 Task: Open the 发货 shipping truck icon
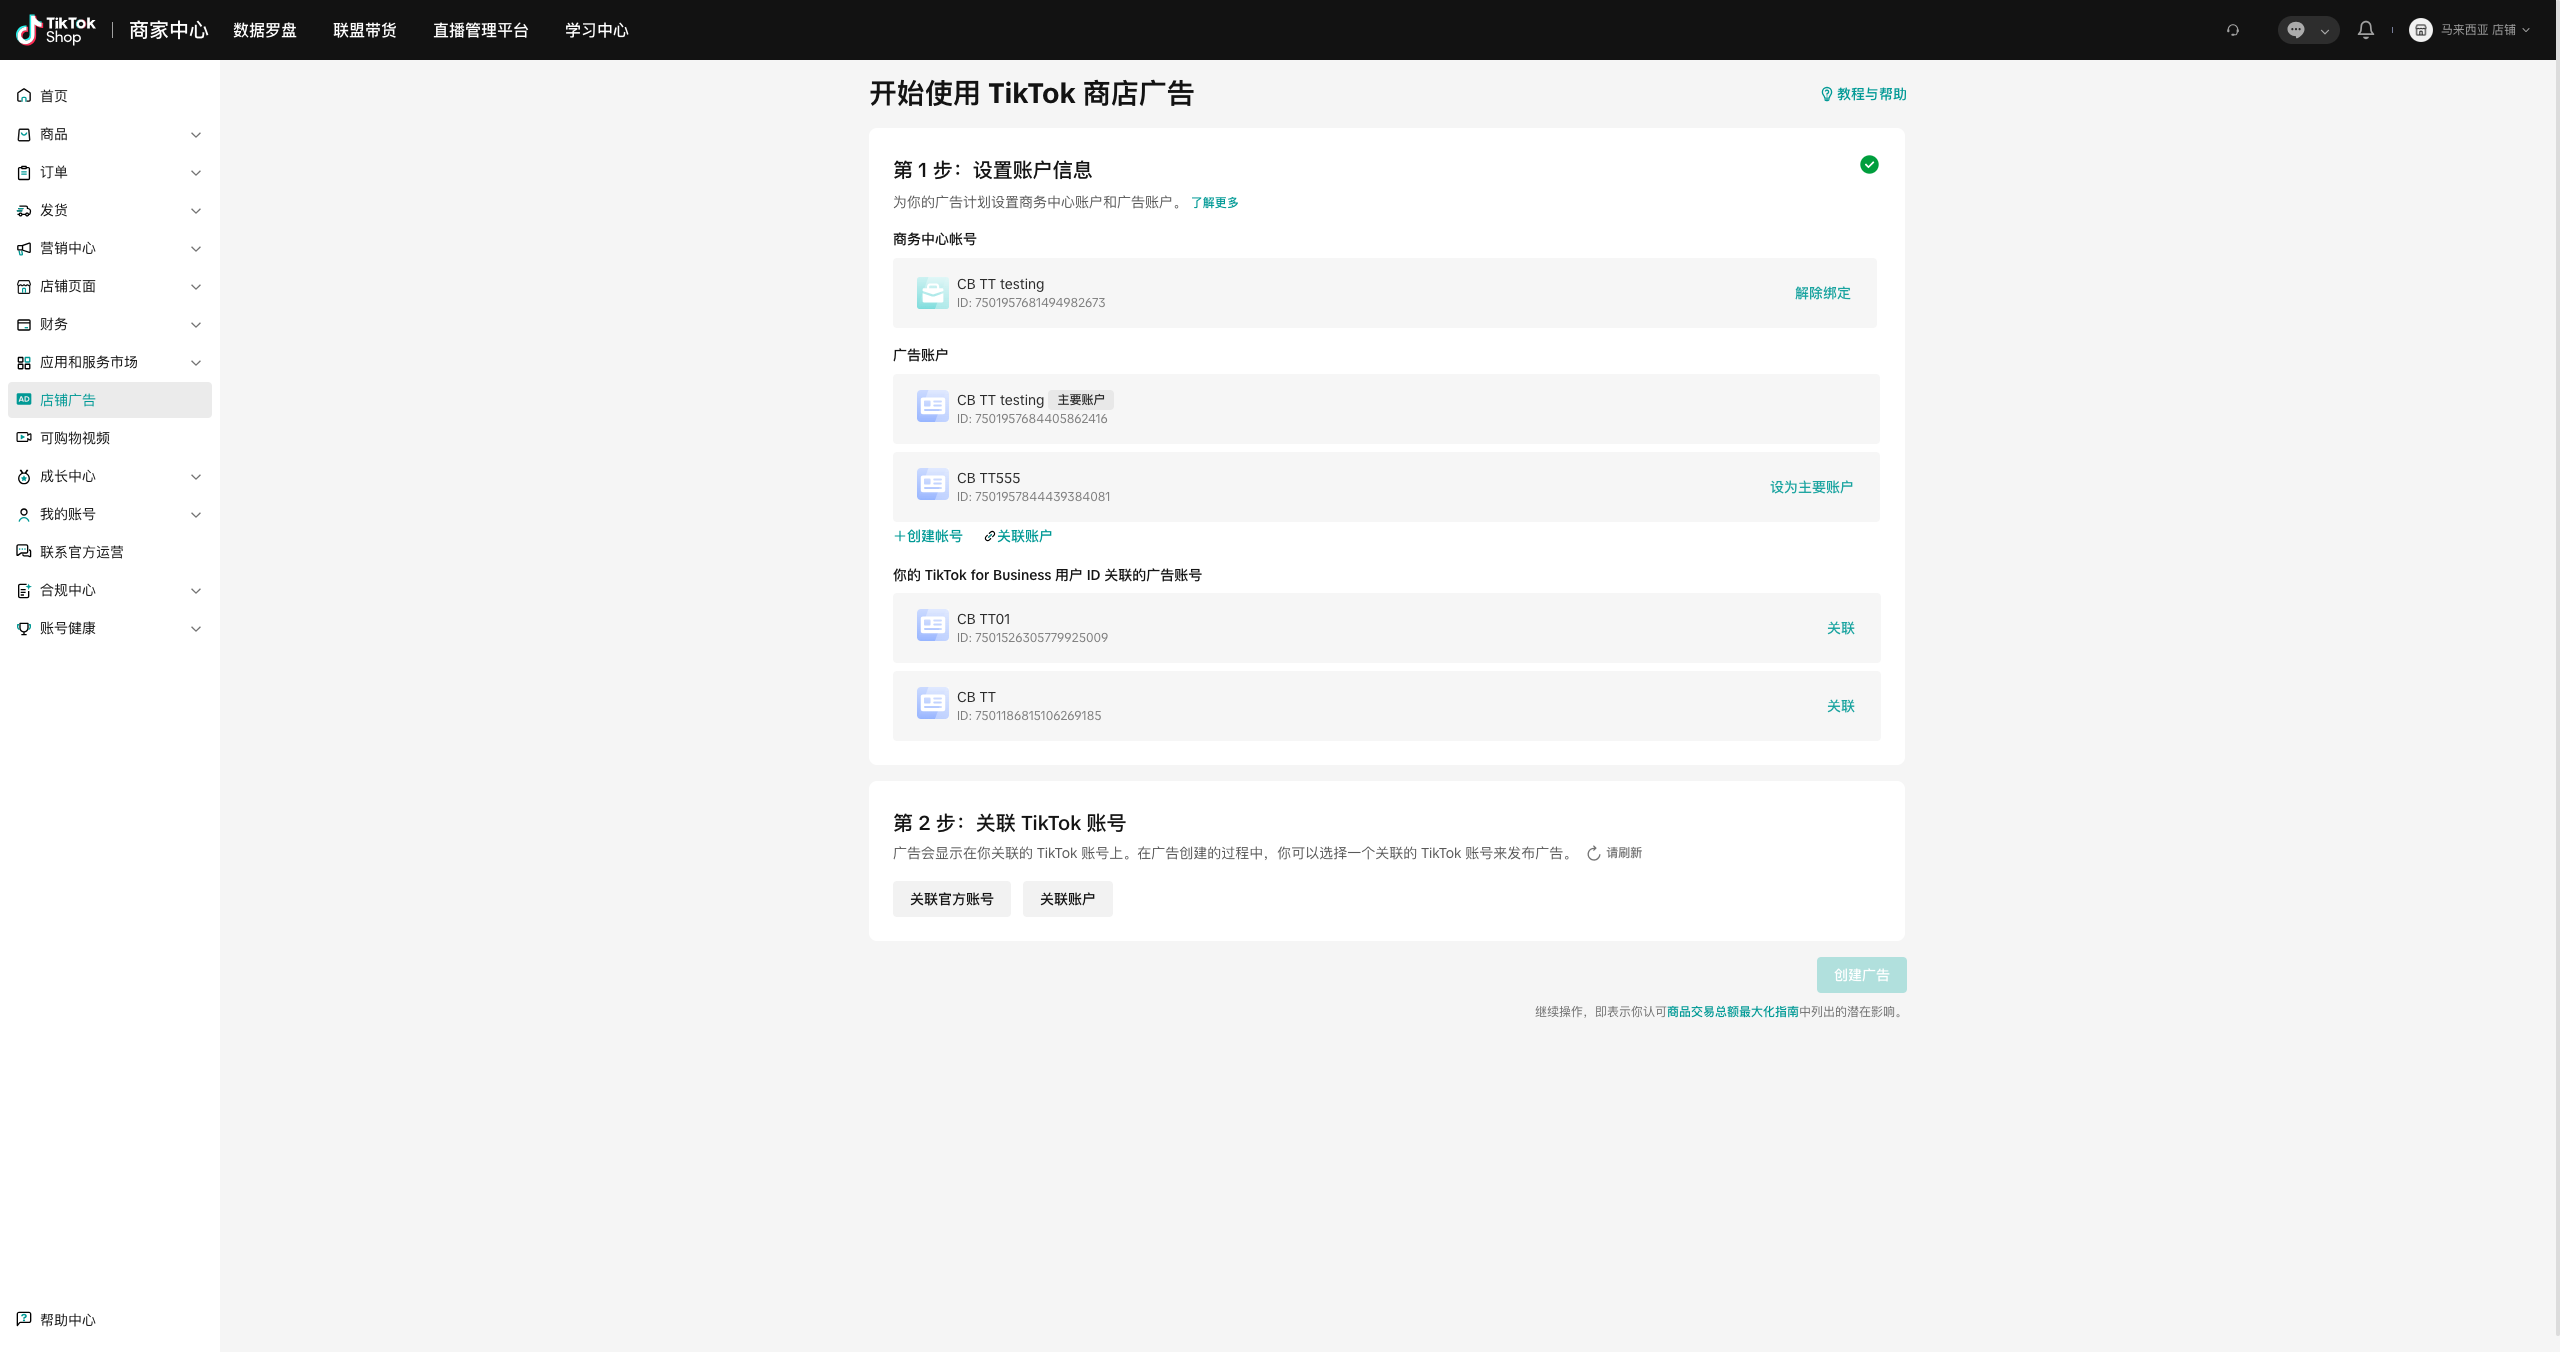24,210
